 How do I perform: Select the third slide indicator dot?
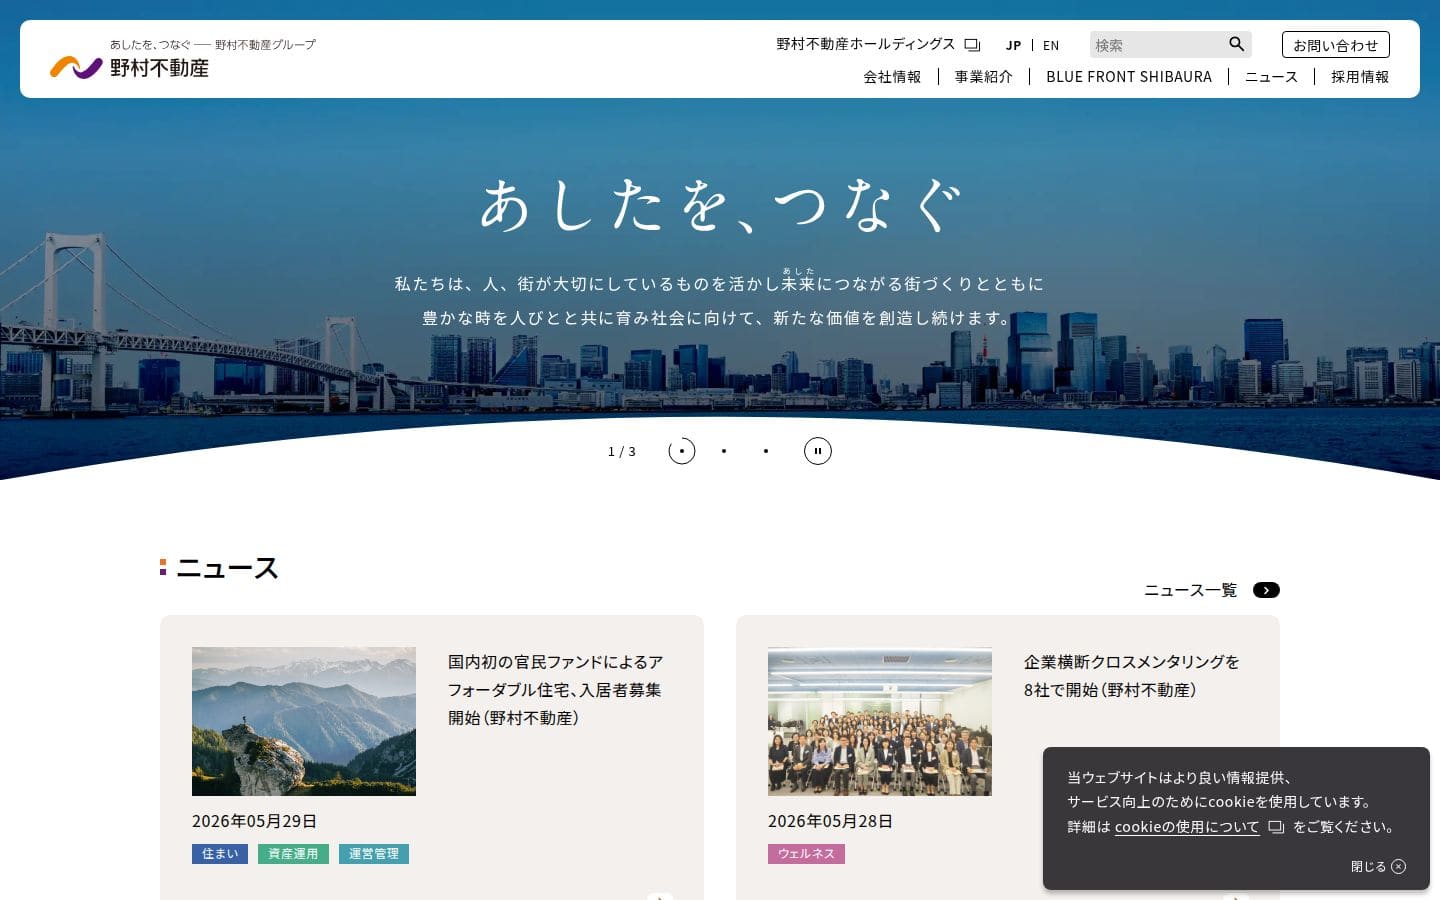(x=766, y=451)
